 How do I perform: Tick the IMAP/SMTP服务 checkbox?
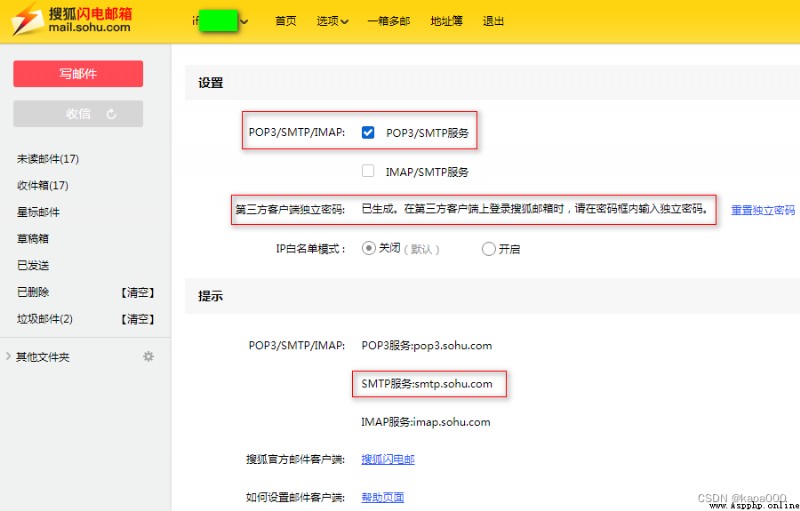[368, 171]
